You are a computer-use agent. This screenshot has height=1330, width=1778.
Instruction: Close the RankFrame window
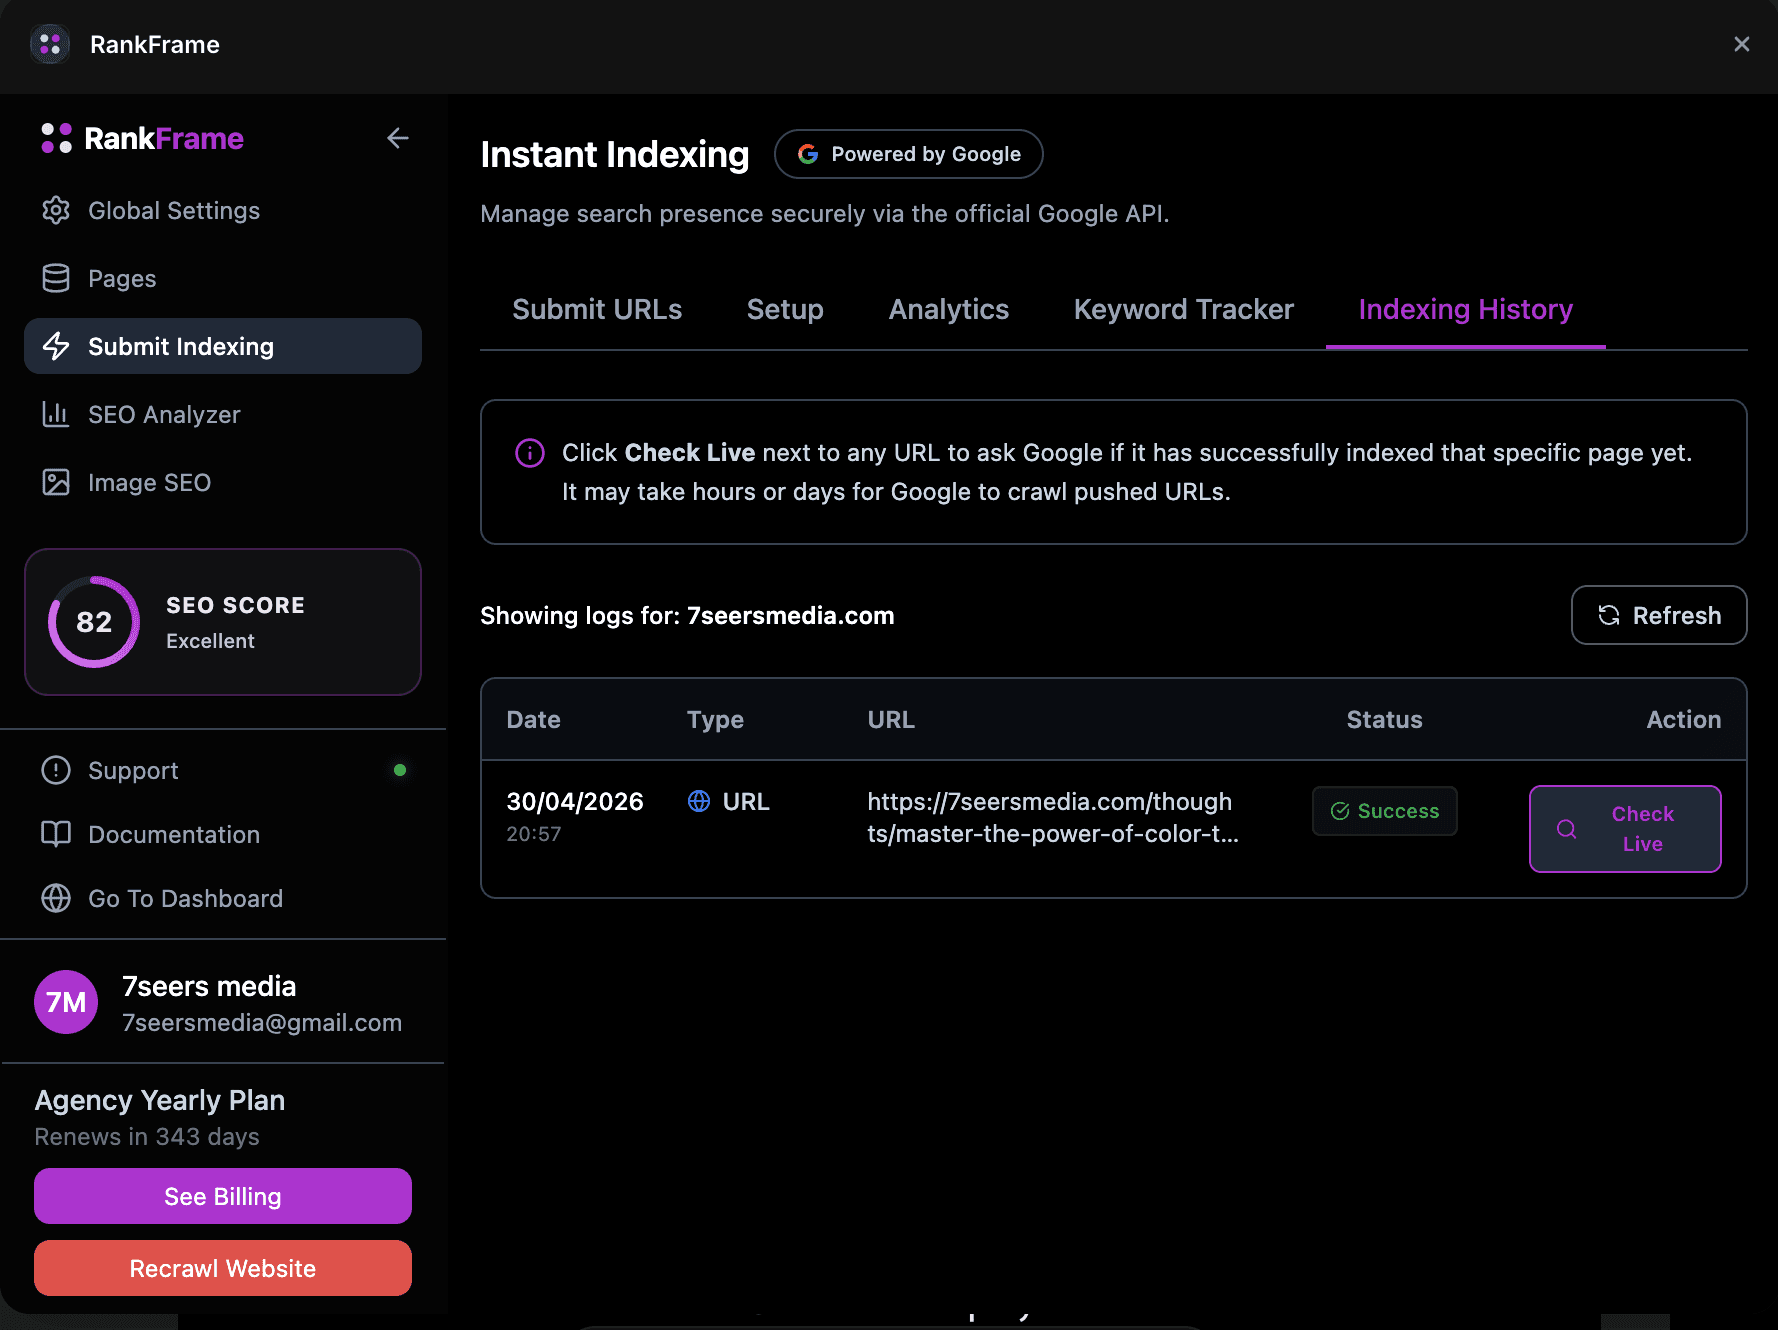tap(1742, 44)
